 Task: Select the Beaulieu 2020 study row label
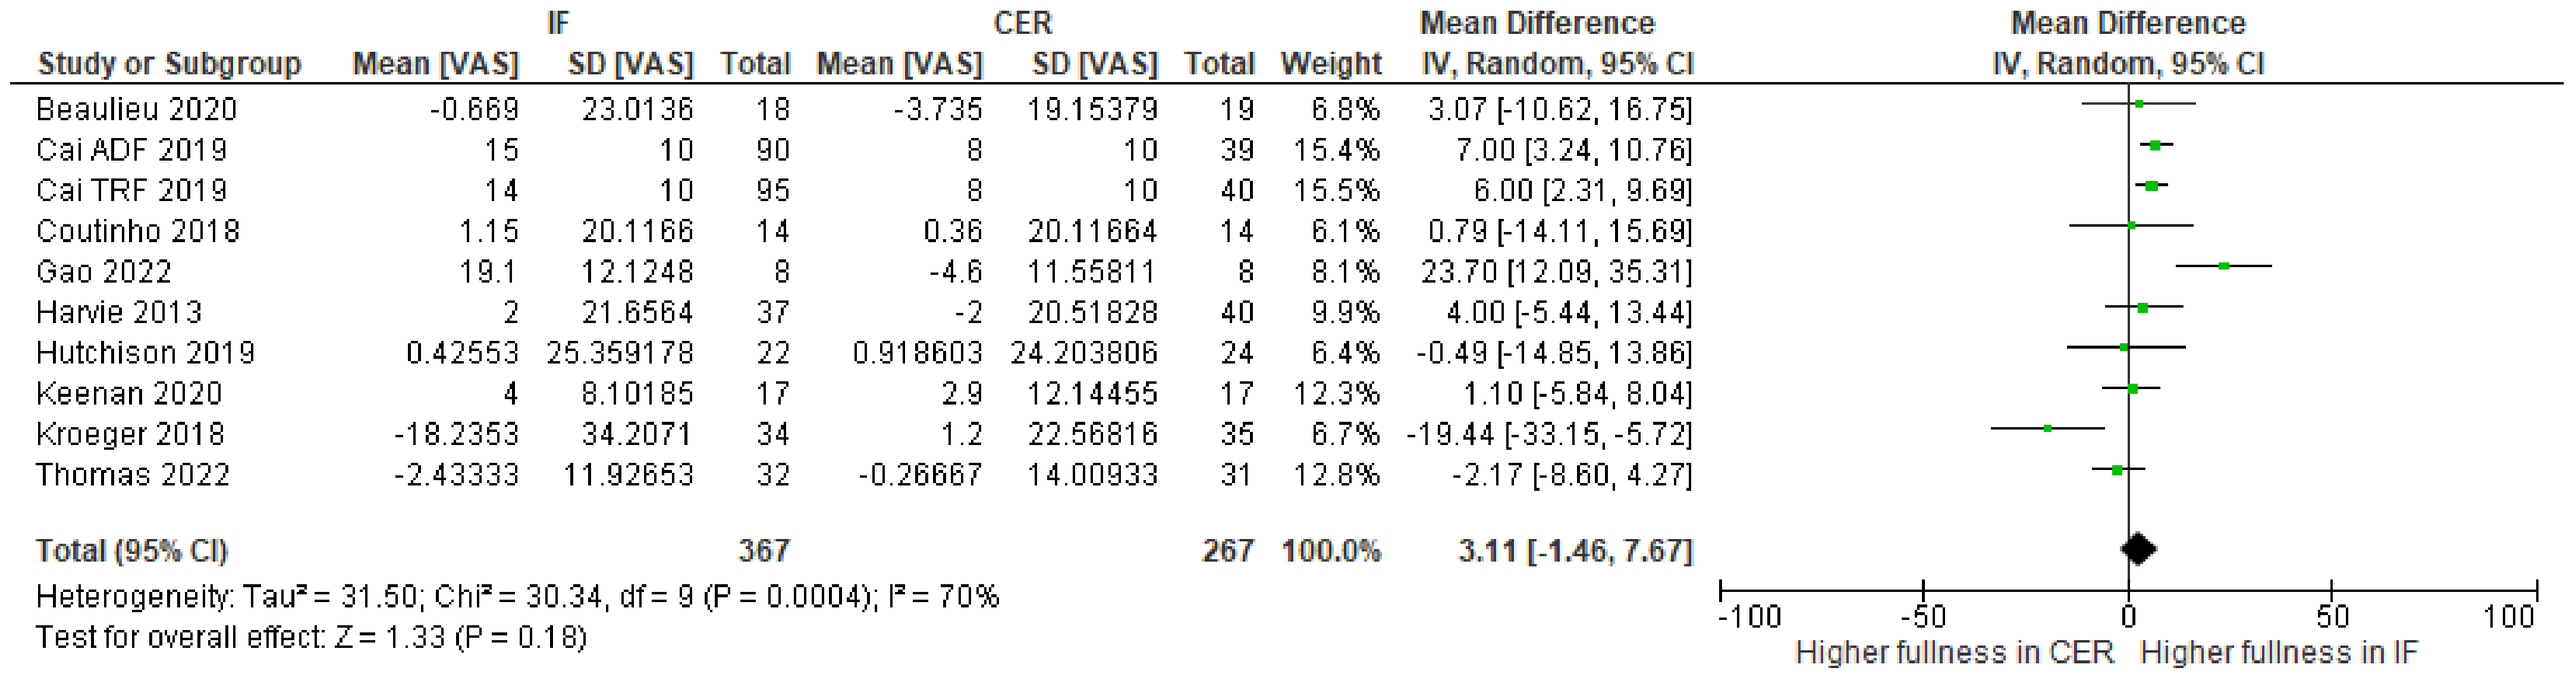click(136, 109)
